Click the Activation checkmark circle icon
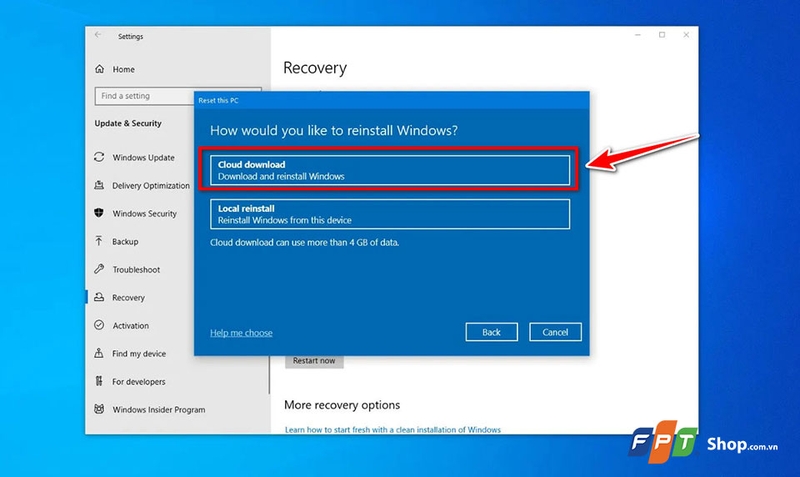 click(x=99, y=325)
